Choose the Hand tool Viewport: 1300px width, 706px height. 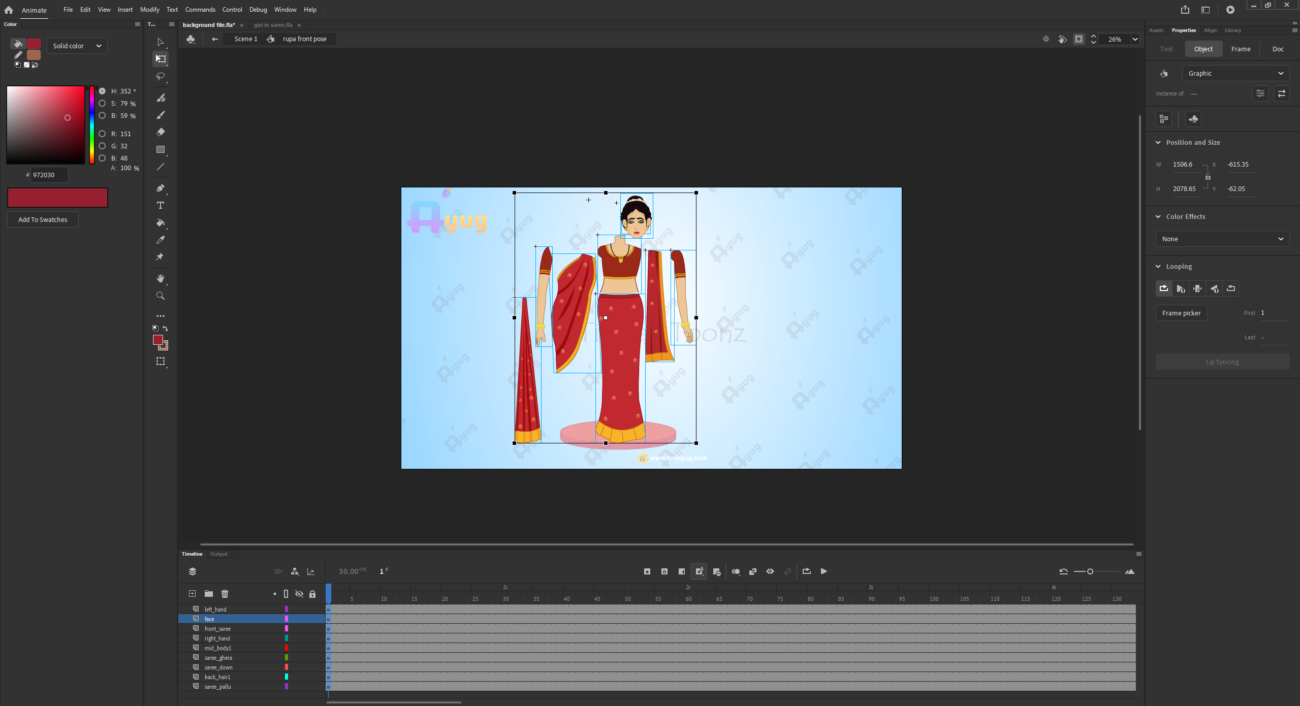[160, 278]
